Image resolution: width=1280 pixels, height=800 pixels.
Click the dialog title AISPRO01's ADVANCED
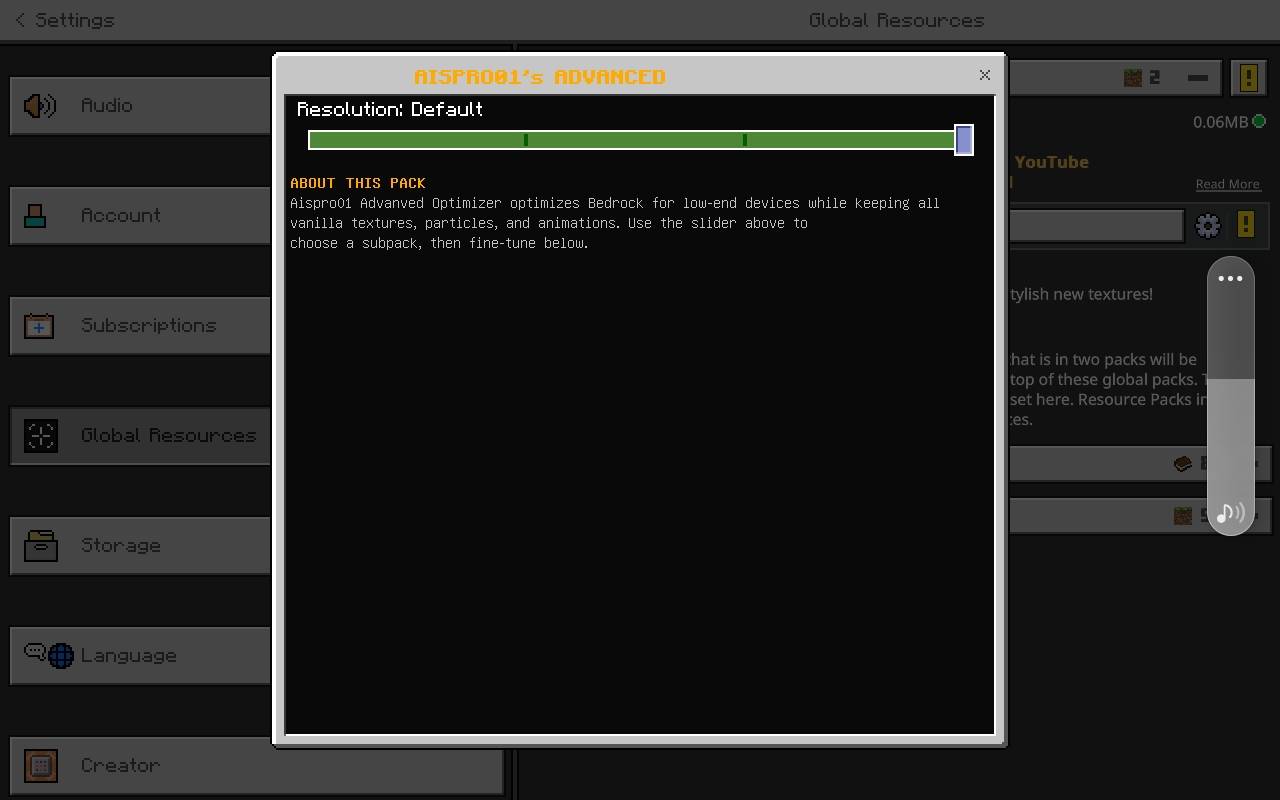point(540,77)
